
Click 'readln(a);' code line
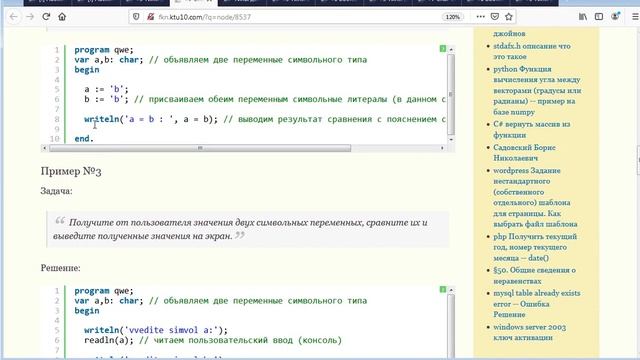point(109,340)
